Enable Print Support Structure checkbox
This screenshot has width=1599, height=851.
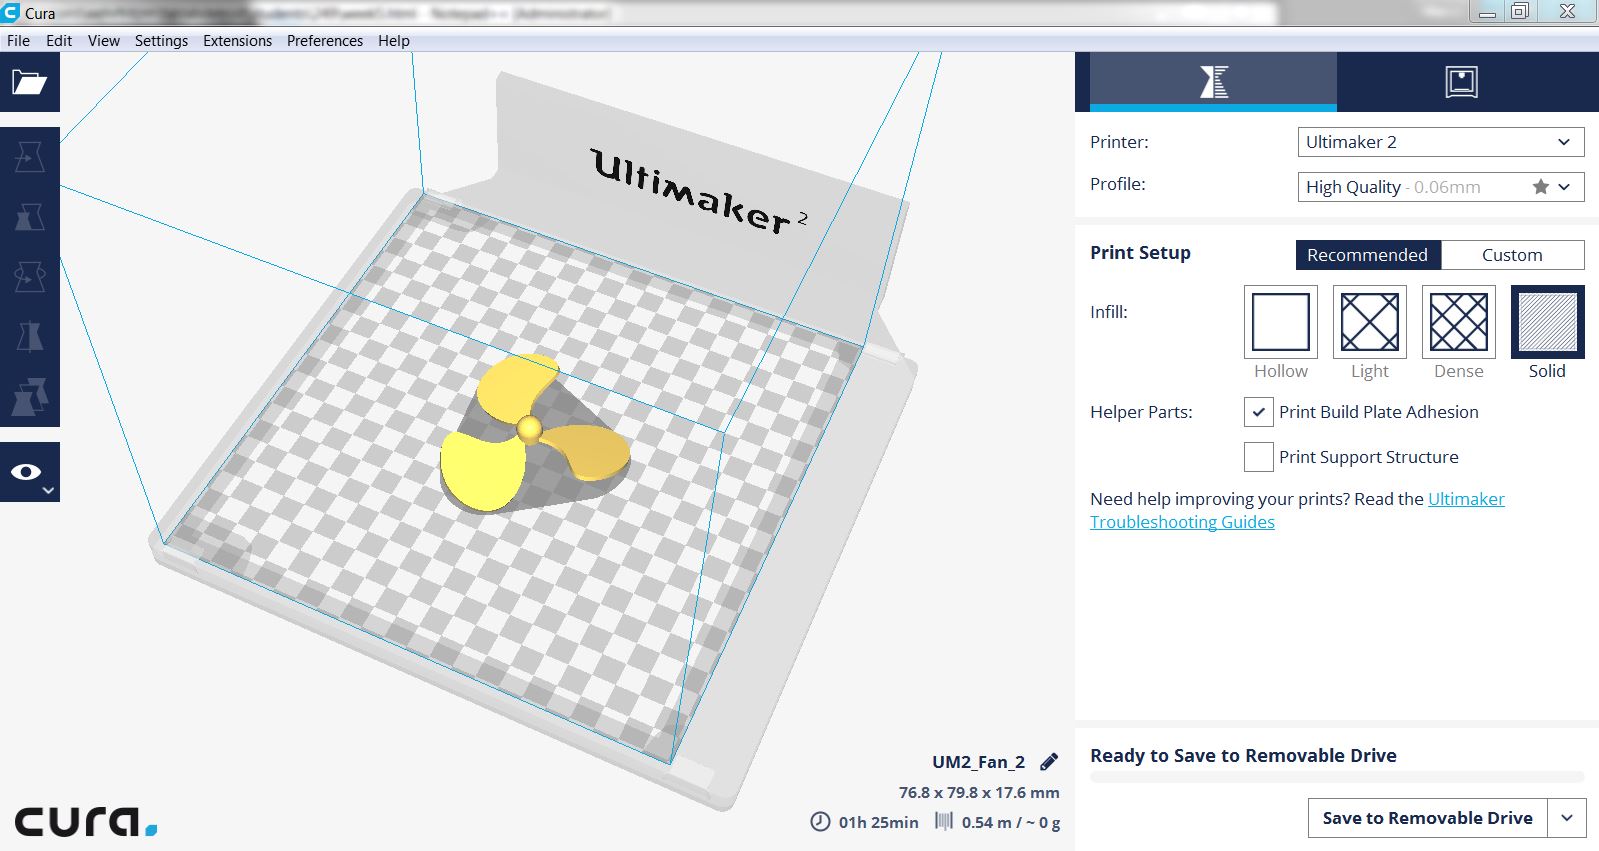tap(1259, 457)
